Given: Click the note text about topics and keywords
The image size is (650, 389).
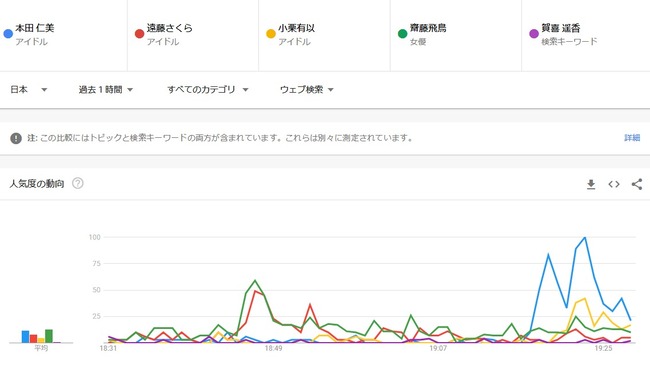Looking at the screenshot, I should pos(220,138).
